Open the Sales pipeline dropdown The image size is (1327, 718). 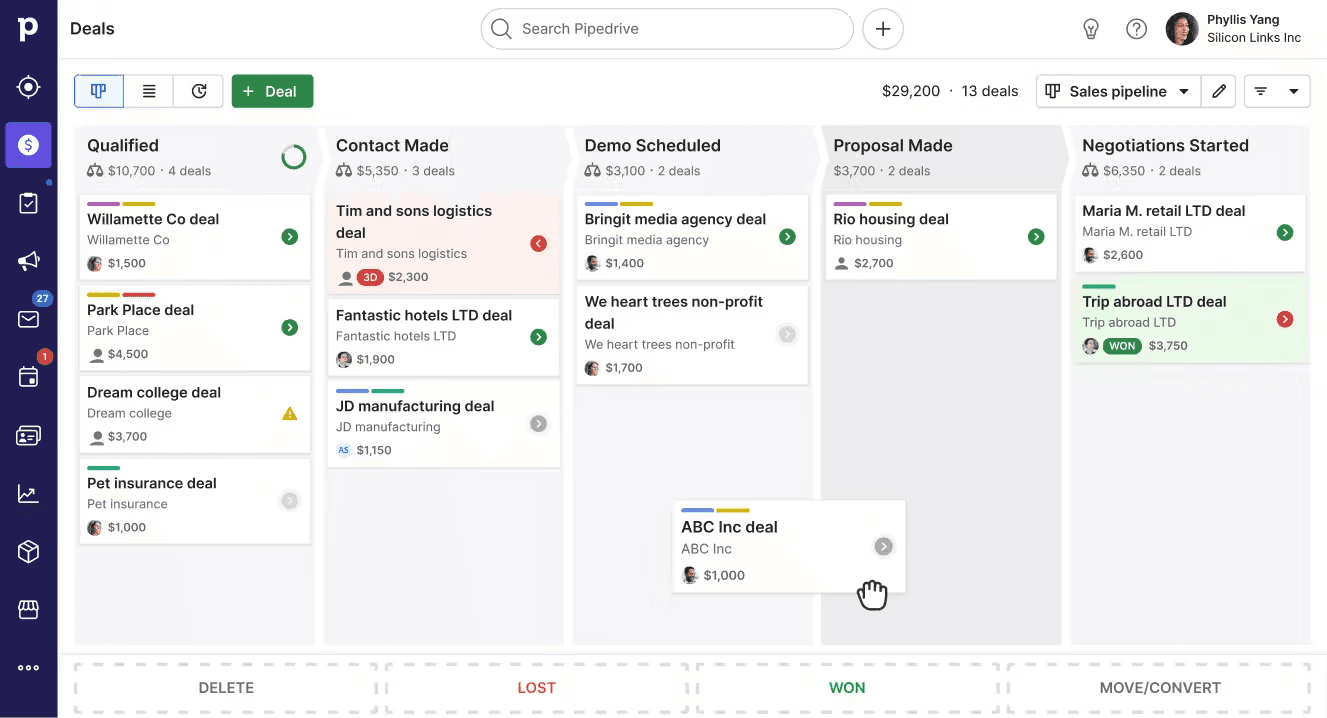(1117, 91)
